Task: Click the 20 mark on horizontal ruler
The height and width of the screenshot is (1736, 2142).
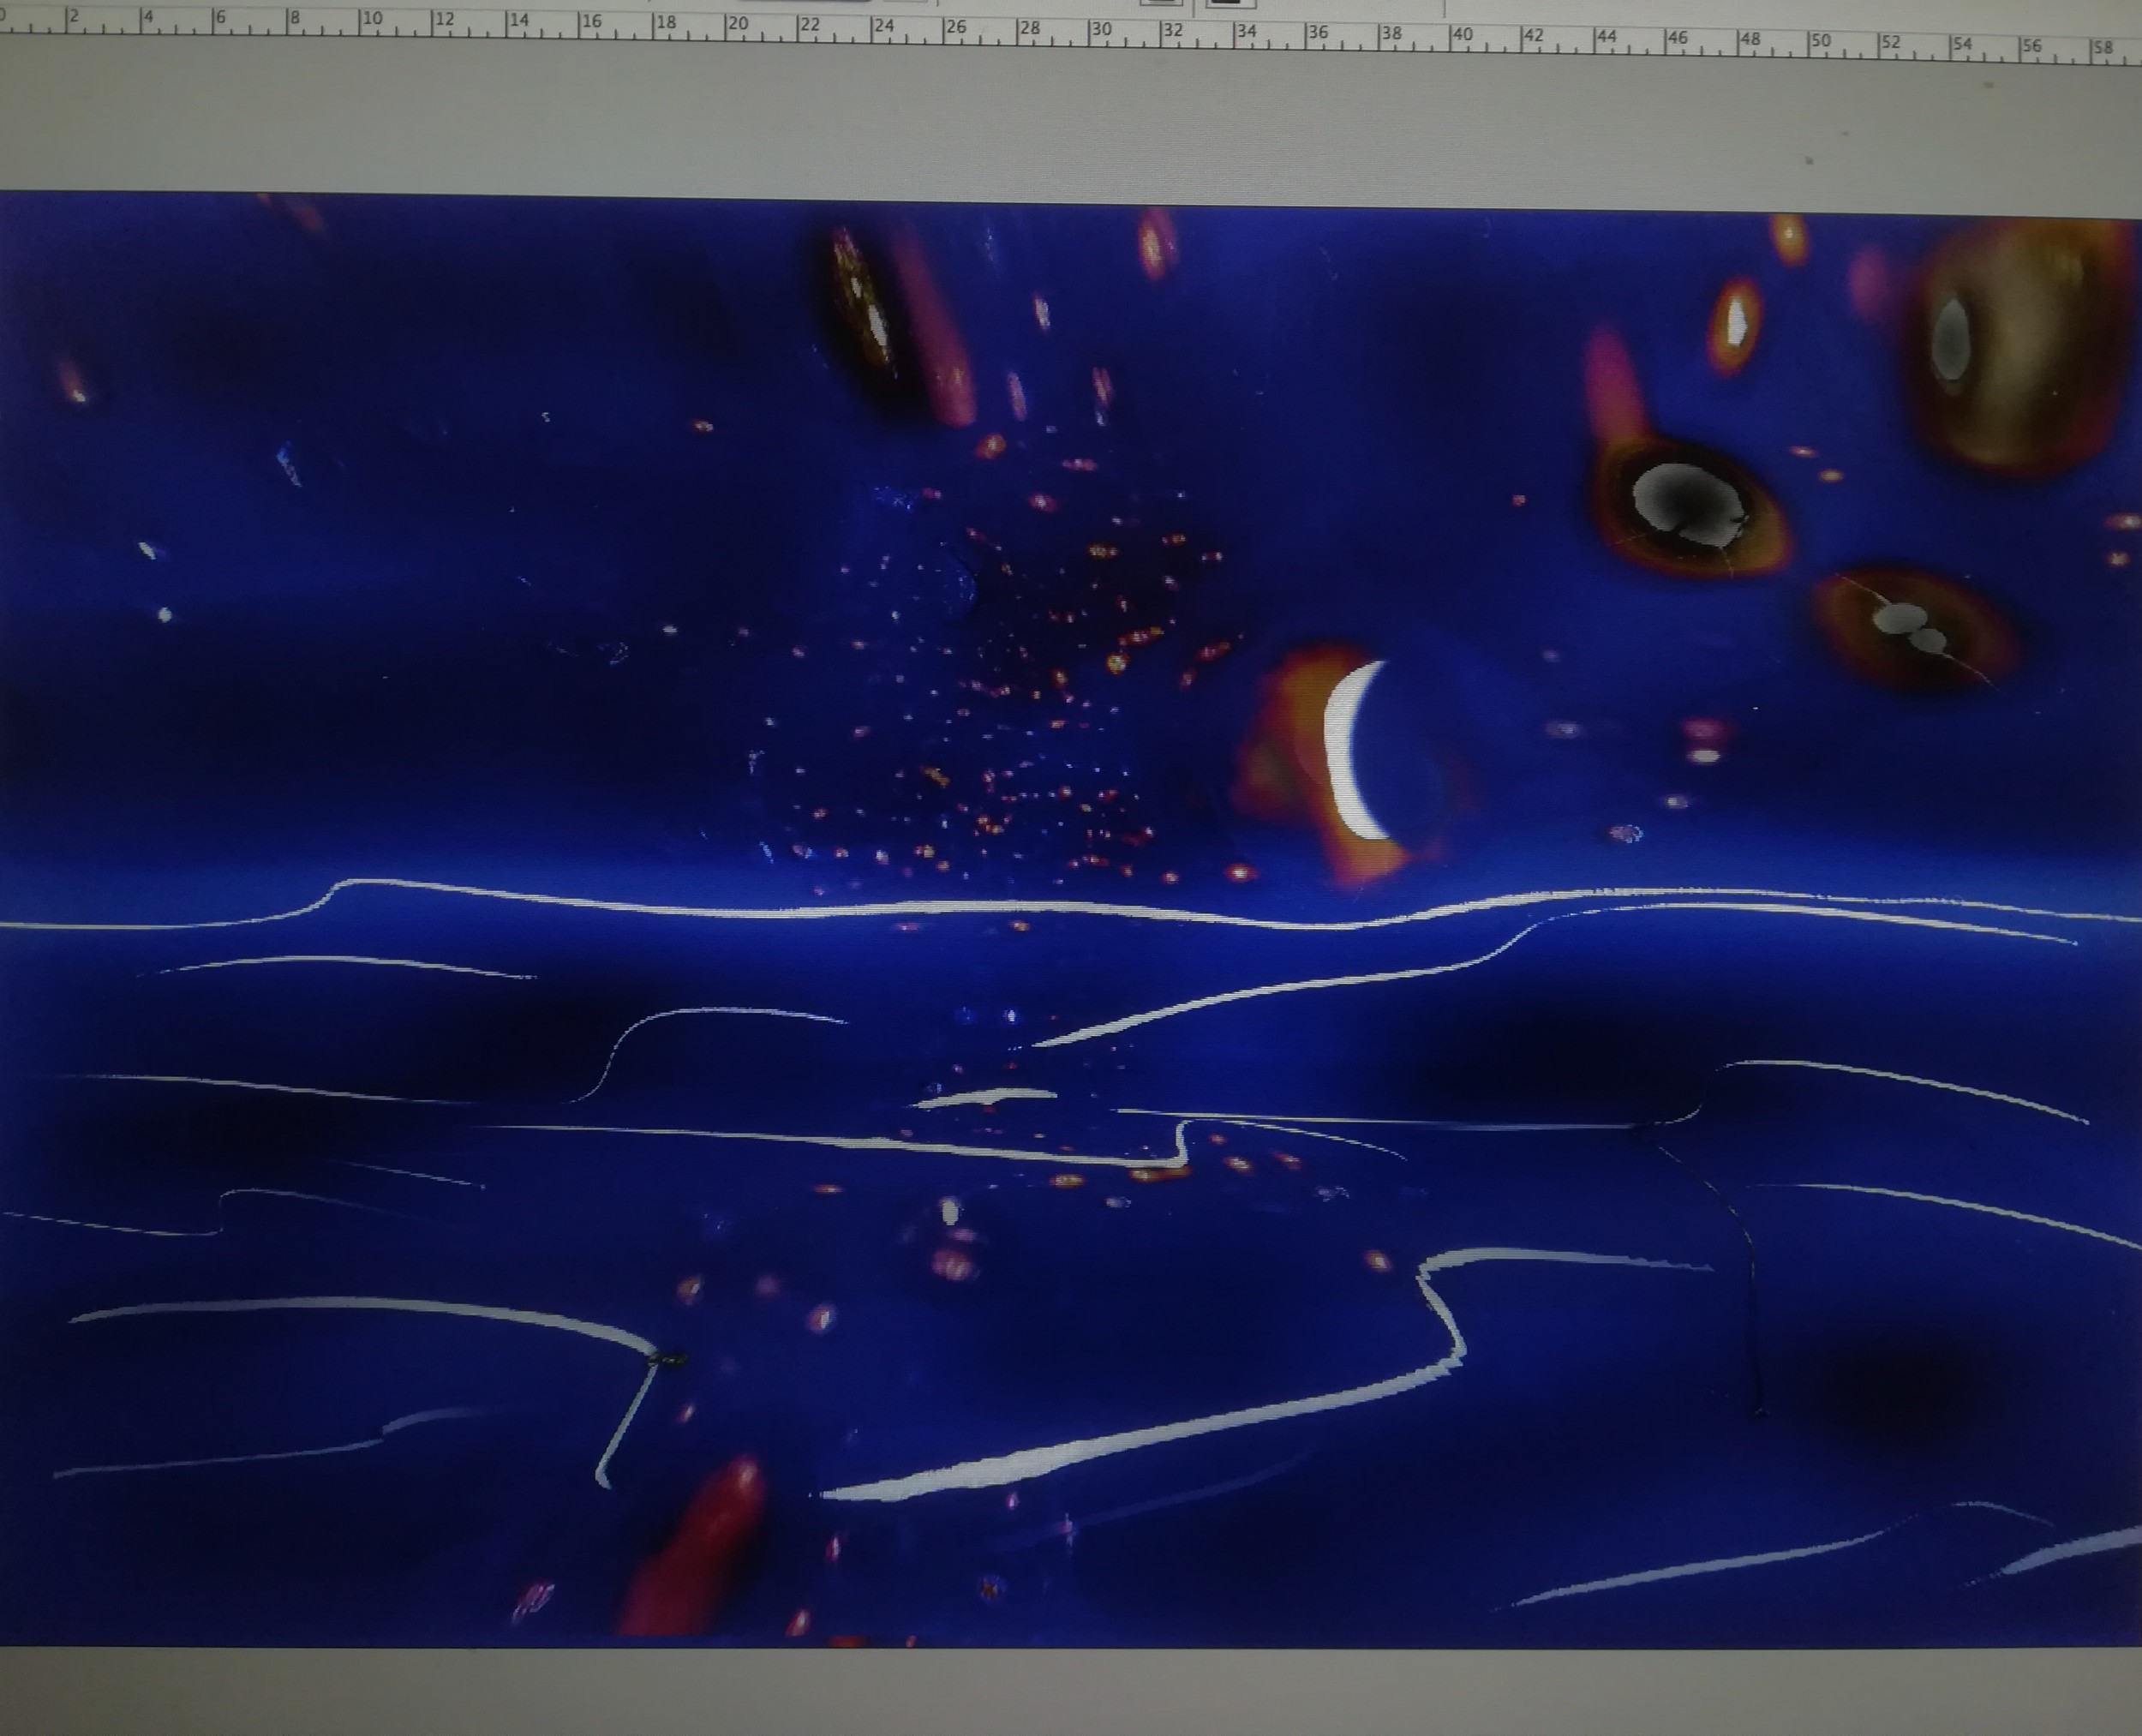Action: click(738, 25)
